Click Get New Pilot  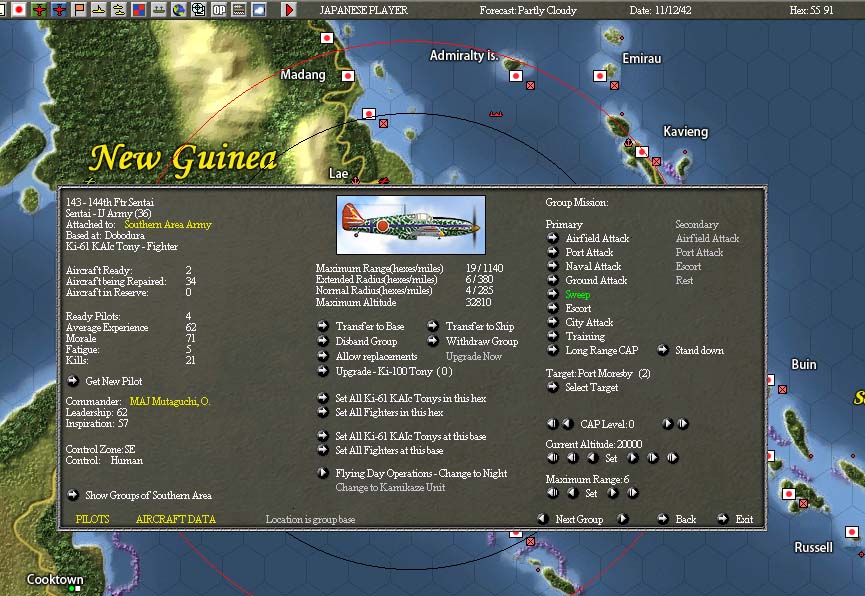[114, 381]
